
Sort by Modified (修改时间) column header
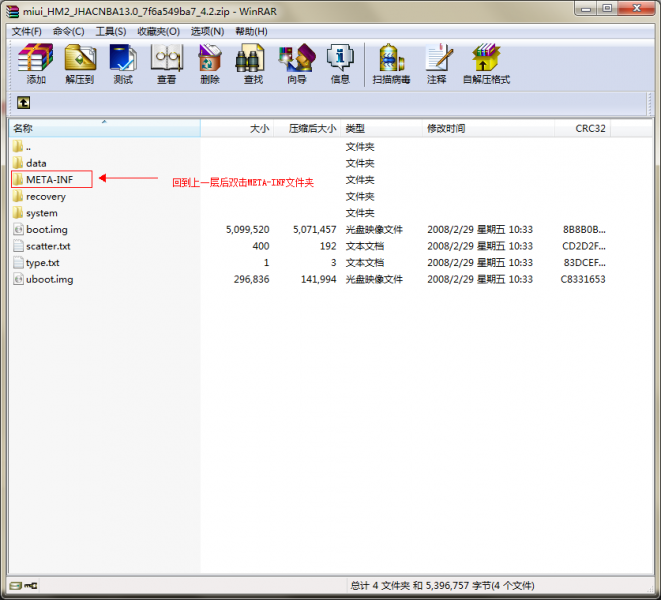[x=488, y=128]
